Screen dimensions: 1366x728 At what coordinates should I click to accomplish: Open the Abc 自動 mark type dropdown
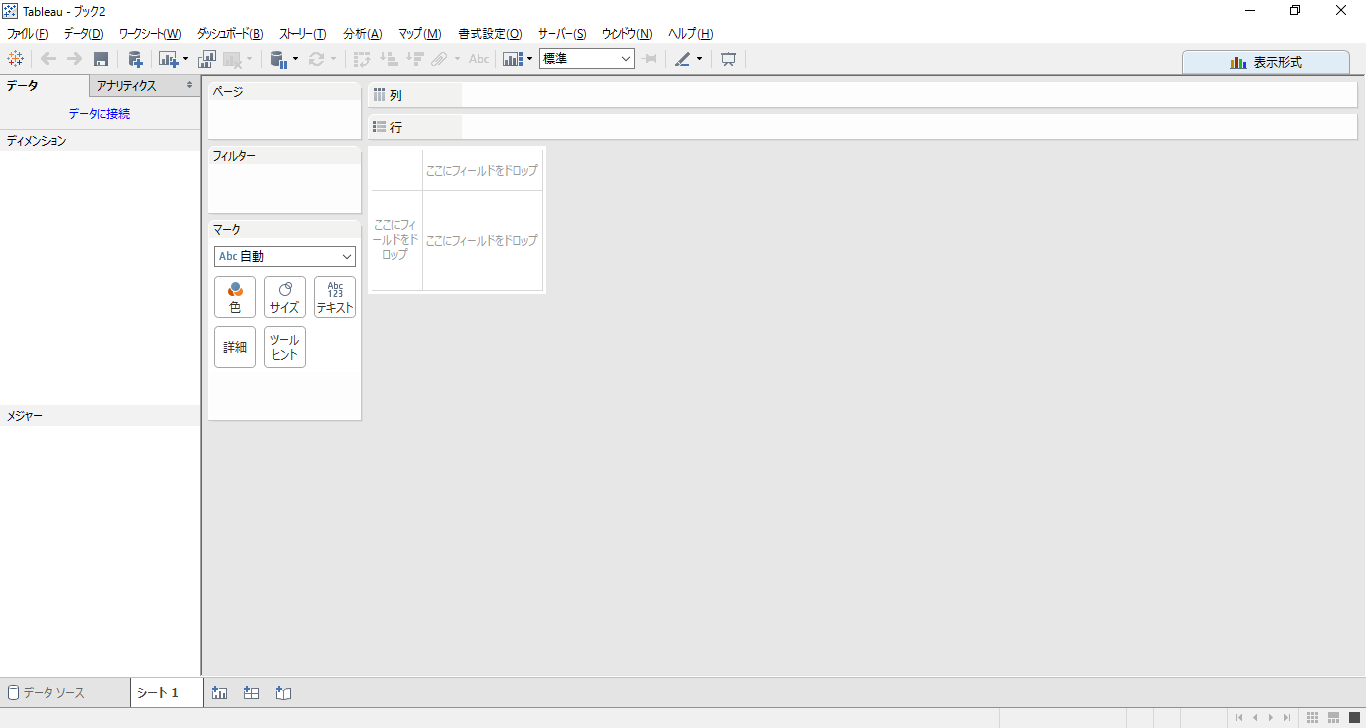click(x=285, y=257)
